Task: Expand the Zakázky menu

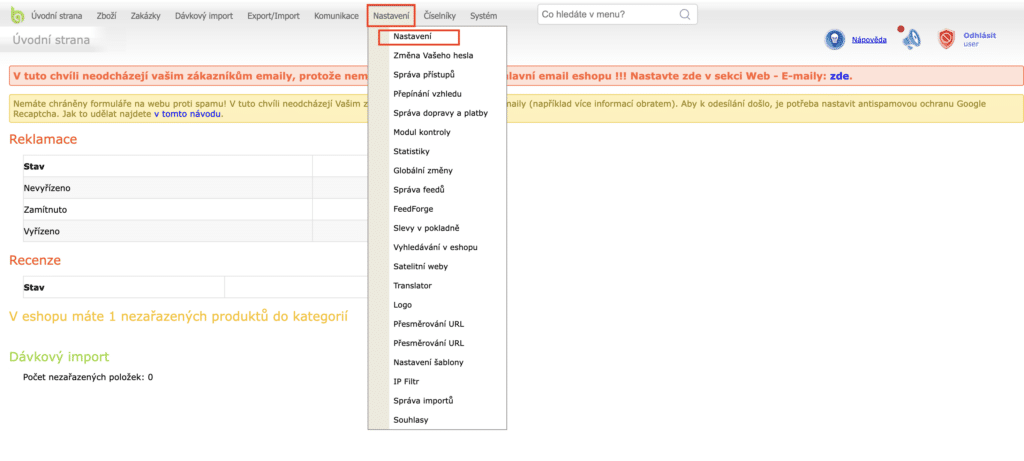Action: [x=146, y=16]
